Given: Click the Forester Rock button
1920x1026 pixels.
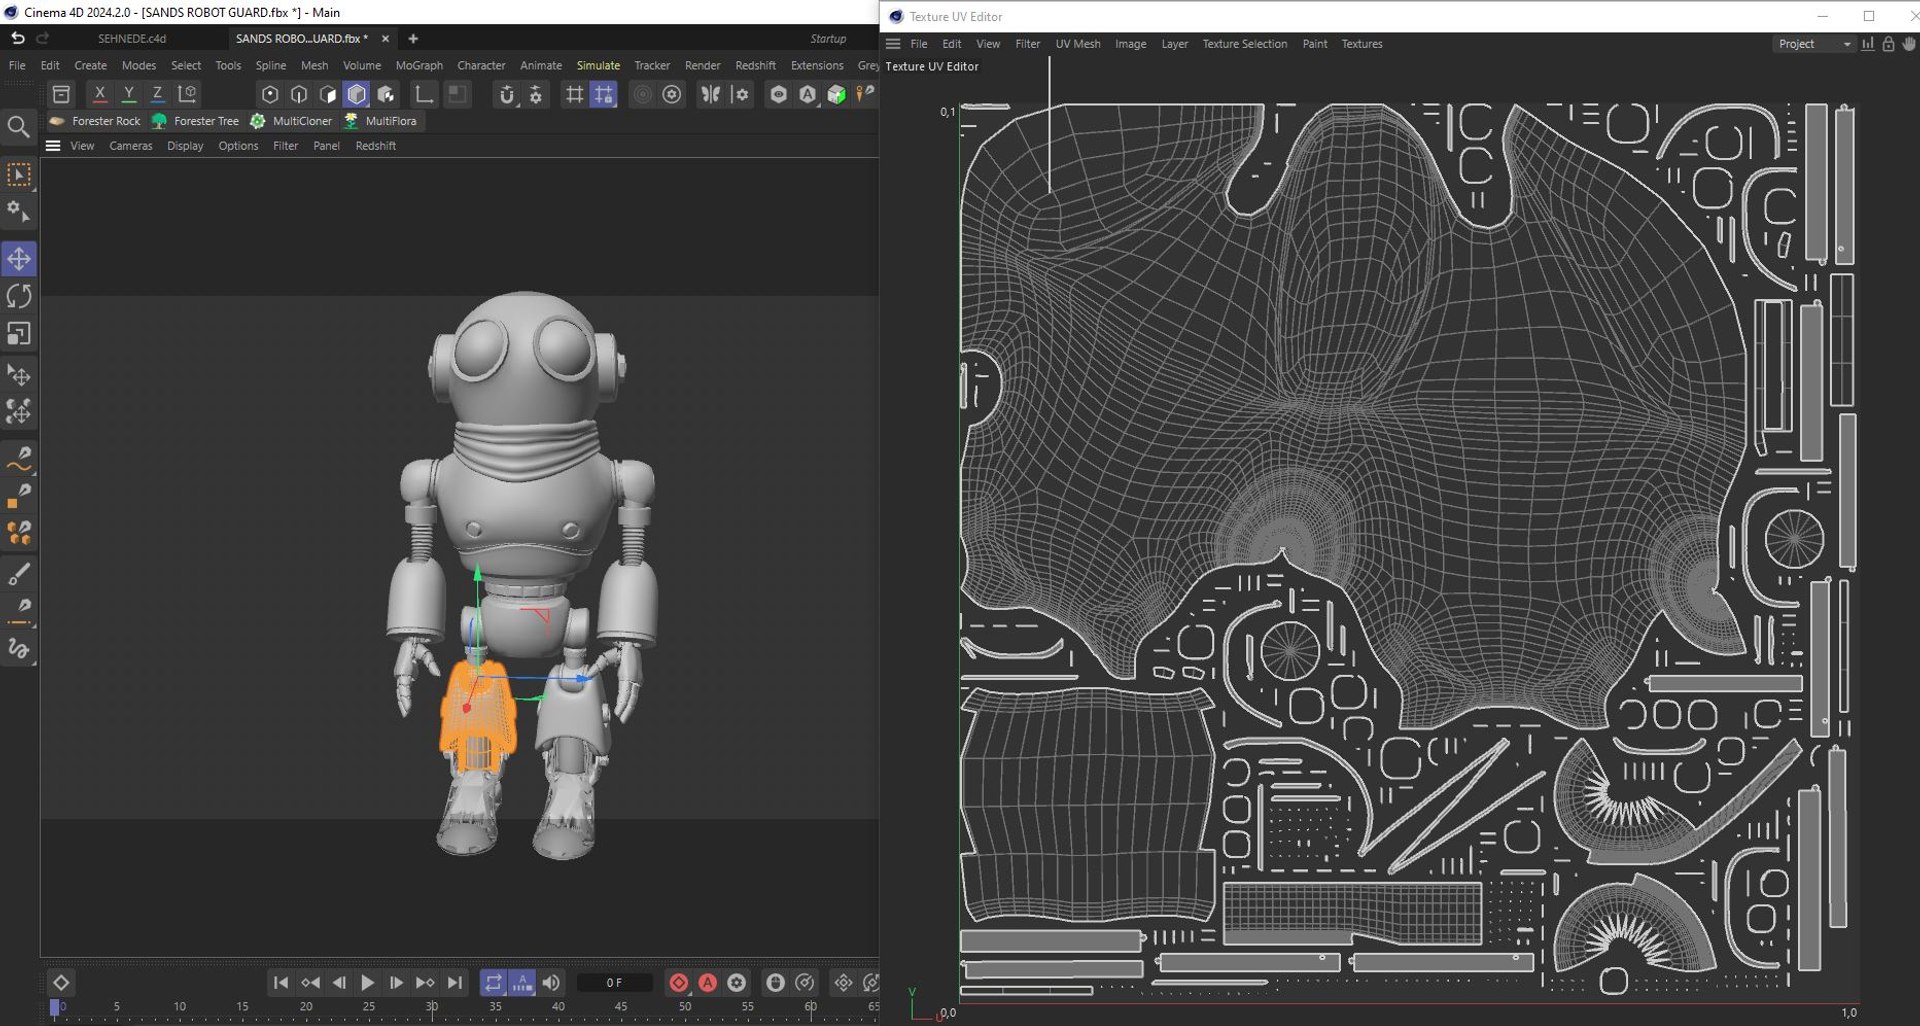Looking at the screenshot, I should 95,121.
